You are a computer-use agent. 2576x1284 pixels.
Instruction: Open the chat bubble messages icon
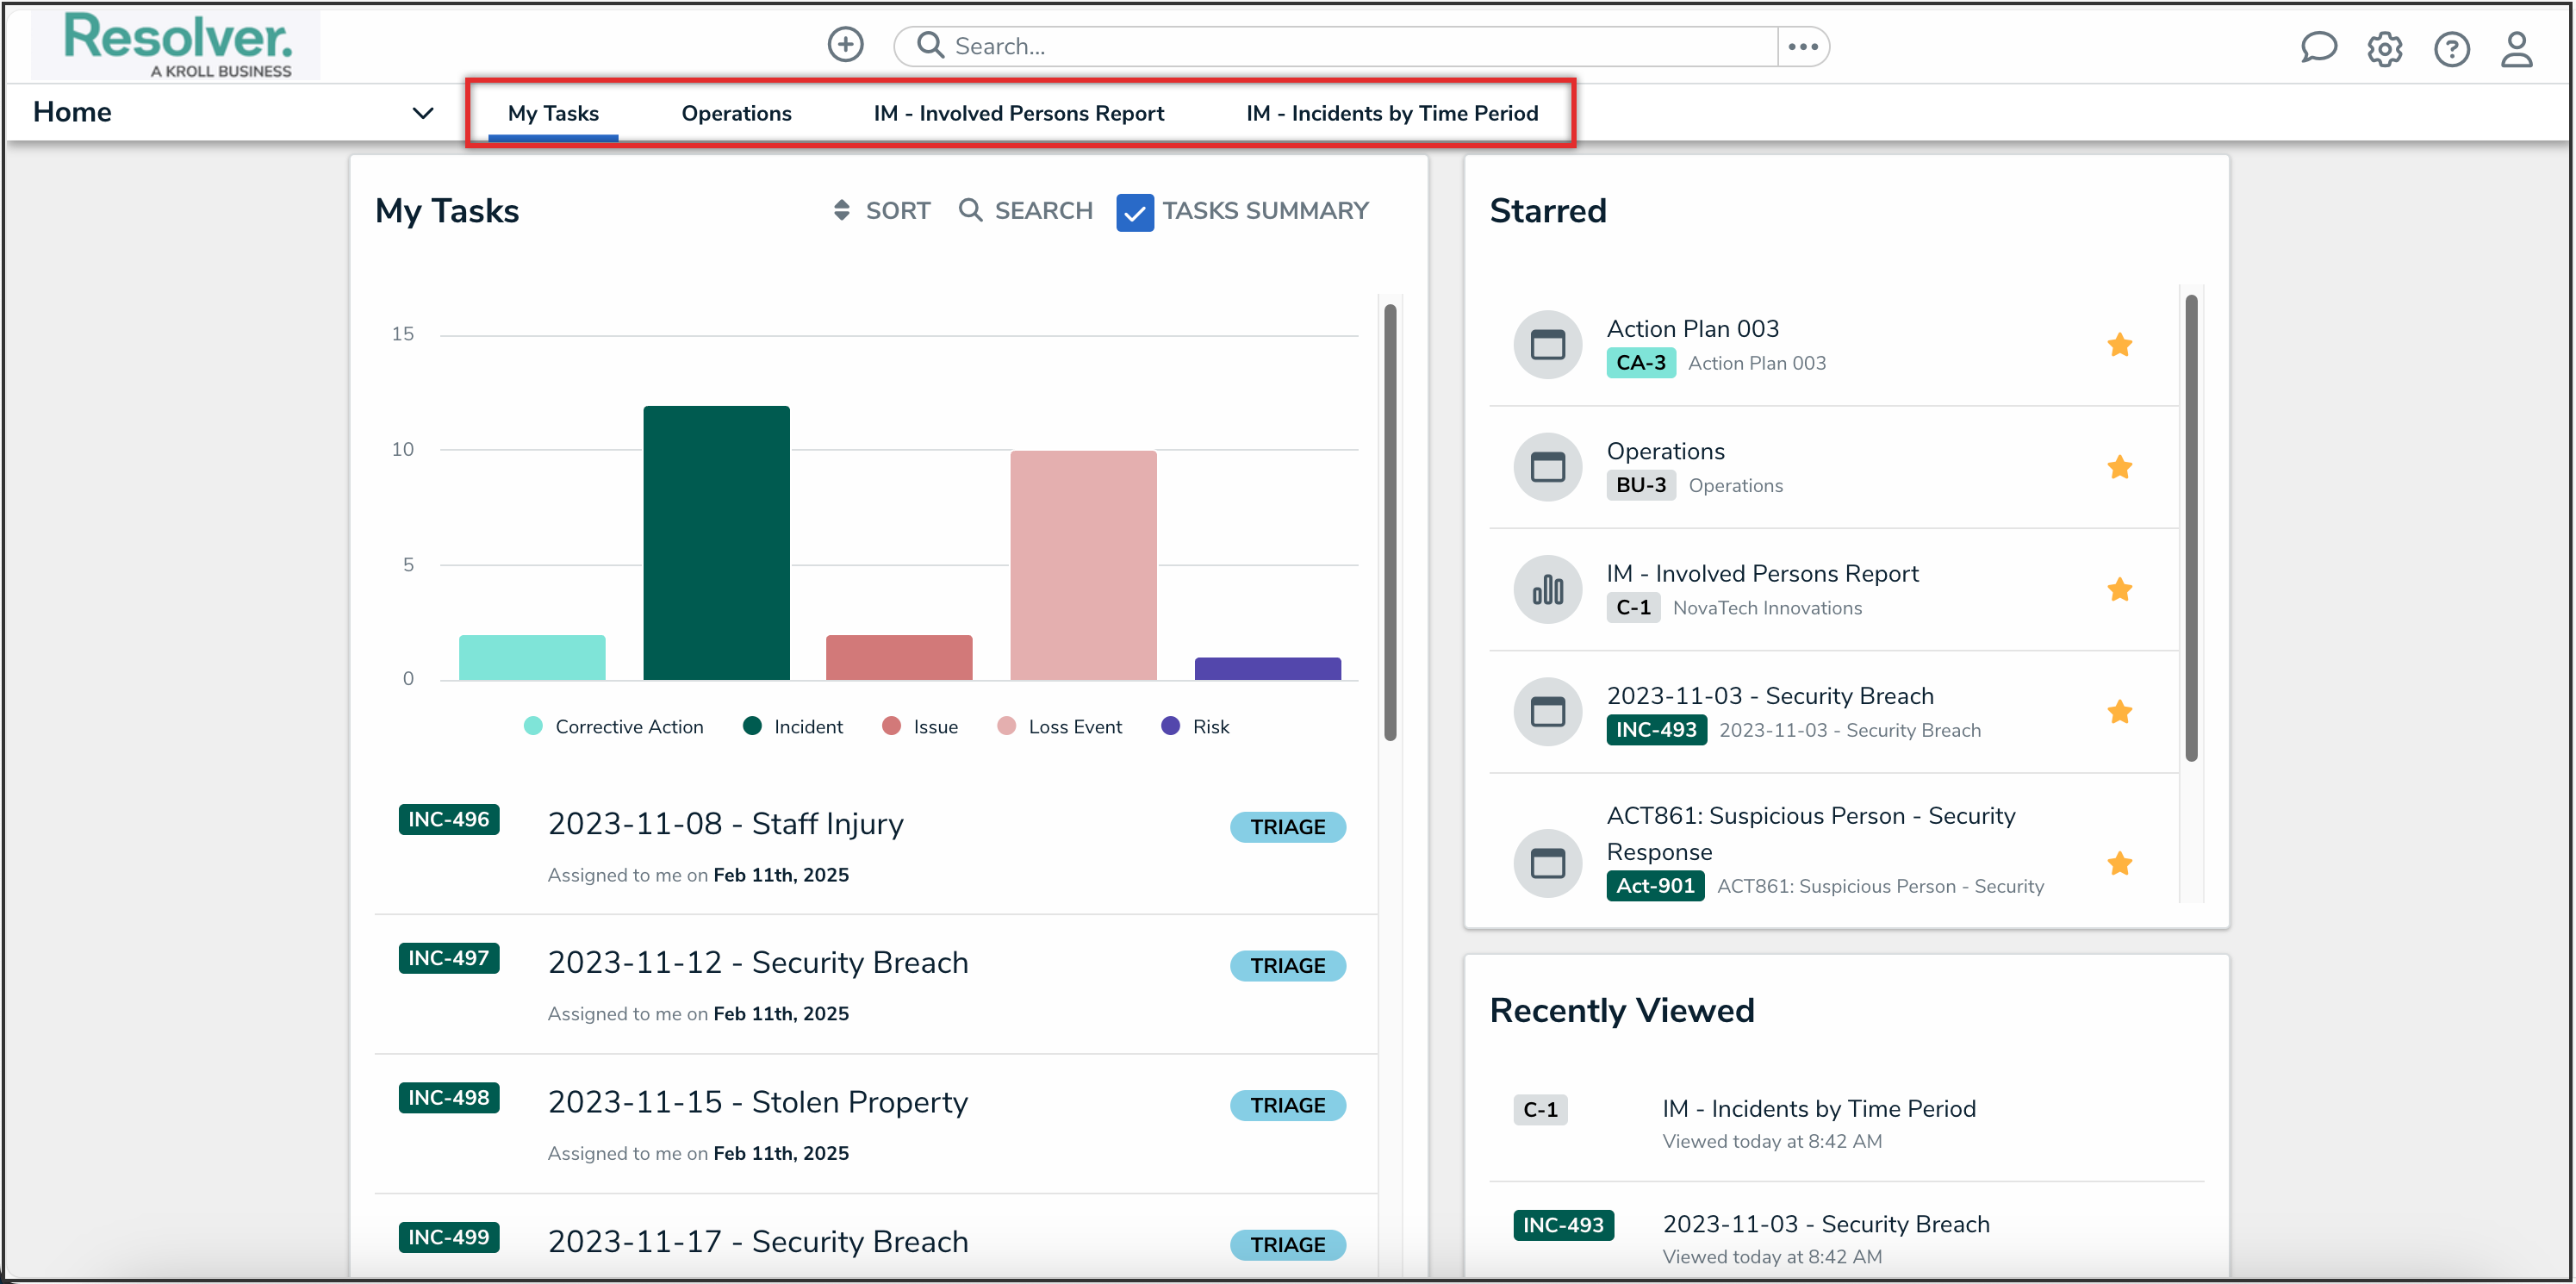[2317, 48]
